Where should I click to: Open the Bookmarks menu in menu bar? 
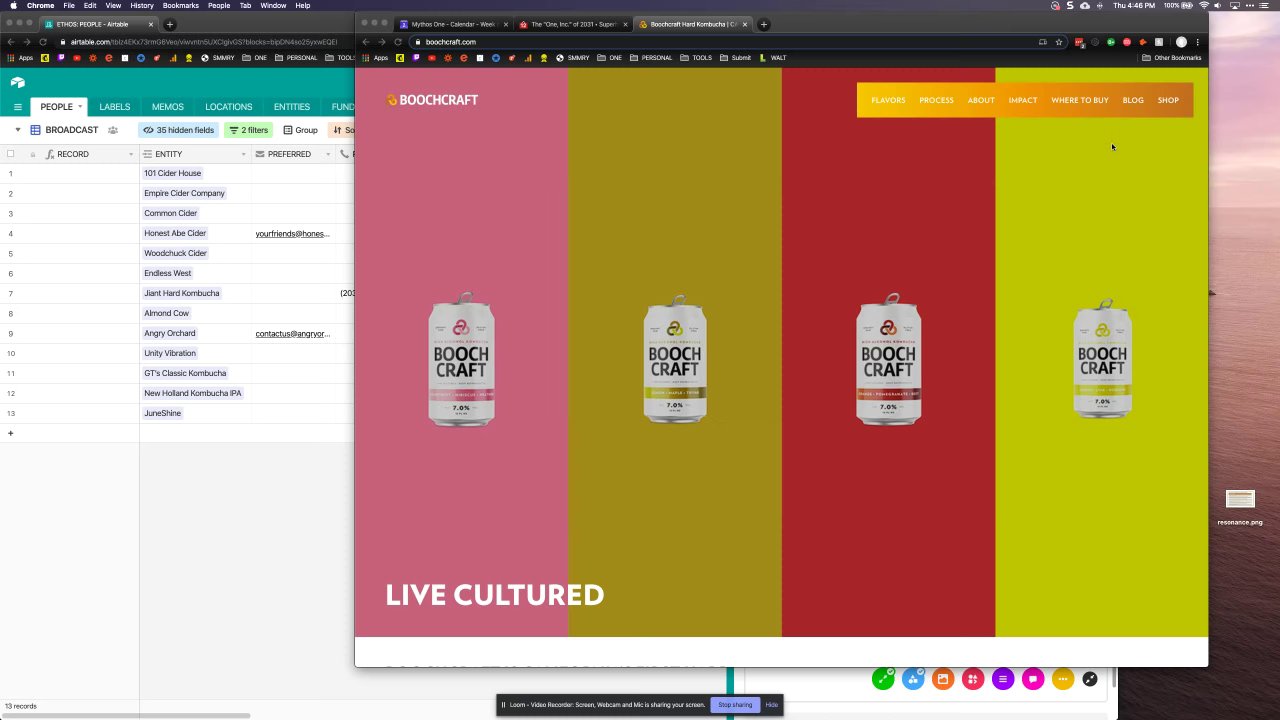click(181, 5)
